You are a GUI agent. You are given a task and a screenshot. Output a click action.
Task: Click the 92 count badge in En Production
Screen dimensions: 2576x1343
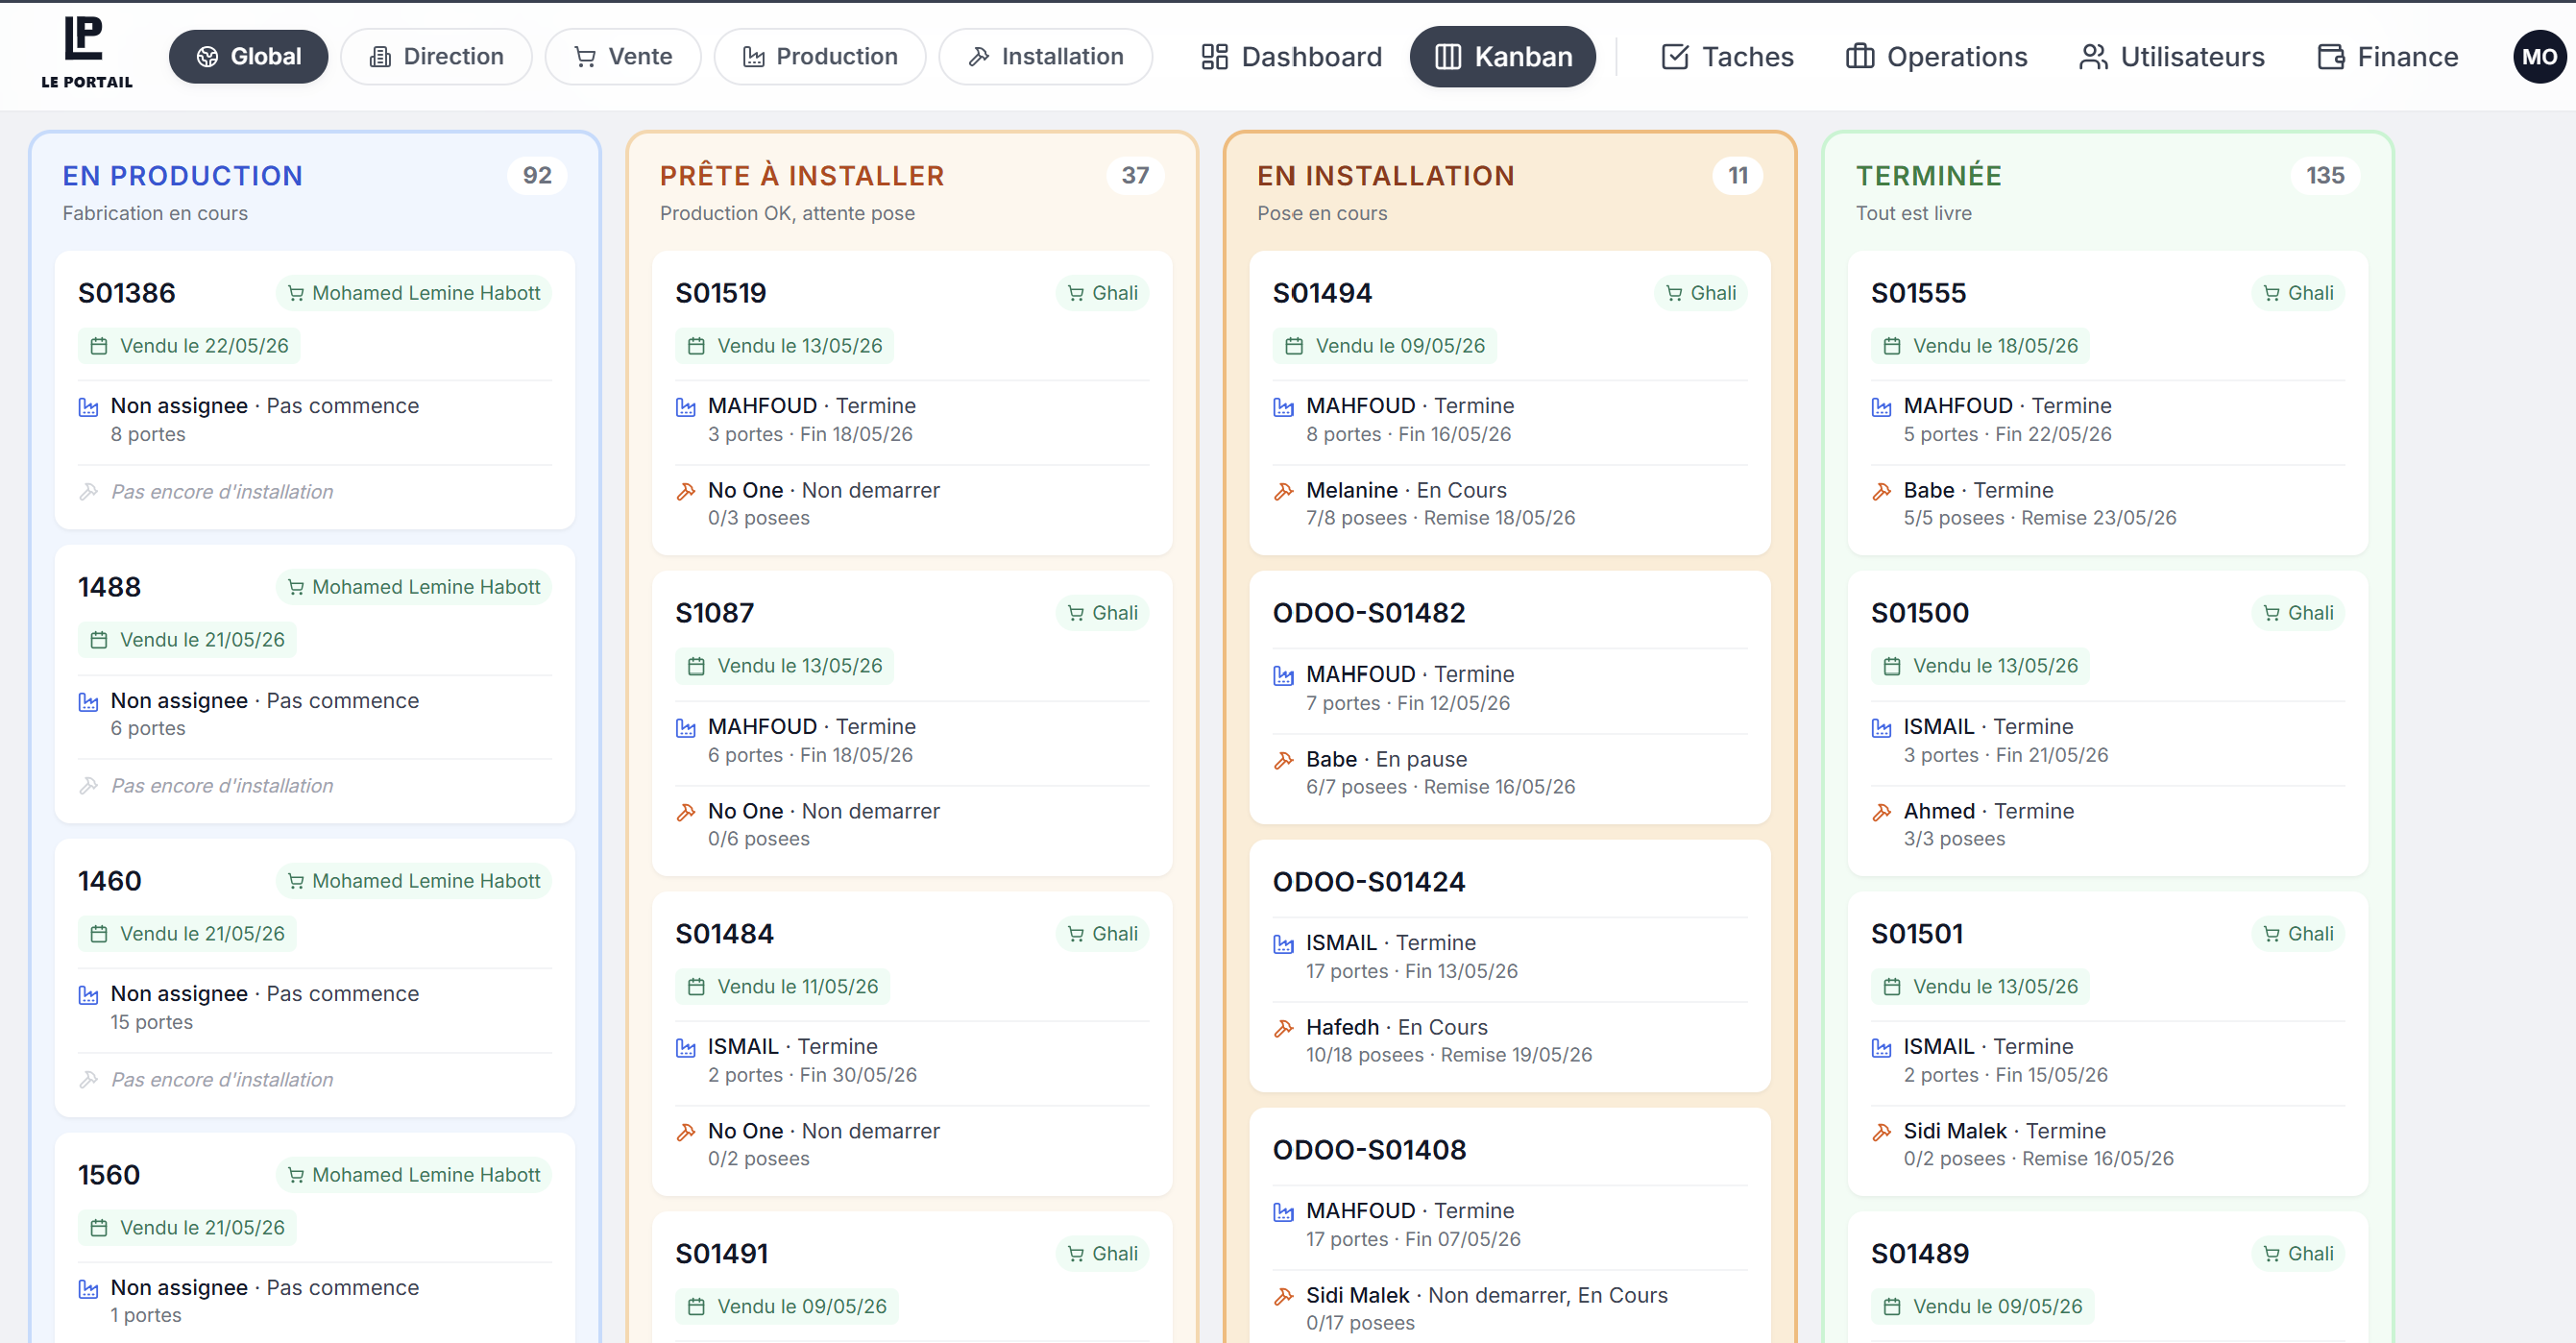(537, 175)
